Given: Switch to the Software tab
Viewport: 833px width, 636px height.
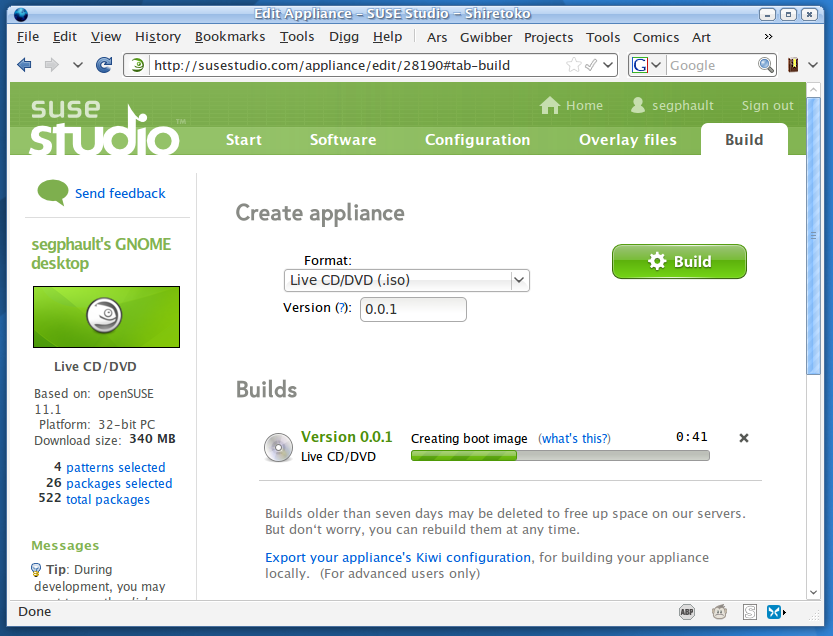Looking at the screenshot, I should point(343,140).
